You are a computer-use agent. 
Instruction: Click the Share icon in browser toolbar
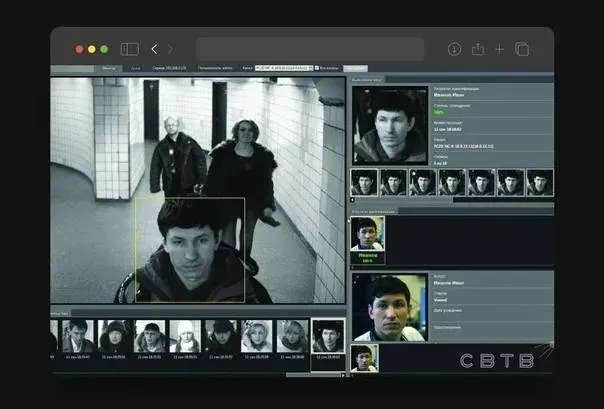[478, 49]
